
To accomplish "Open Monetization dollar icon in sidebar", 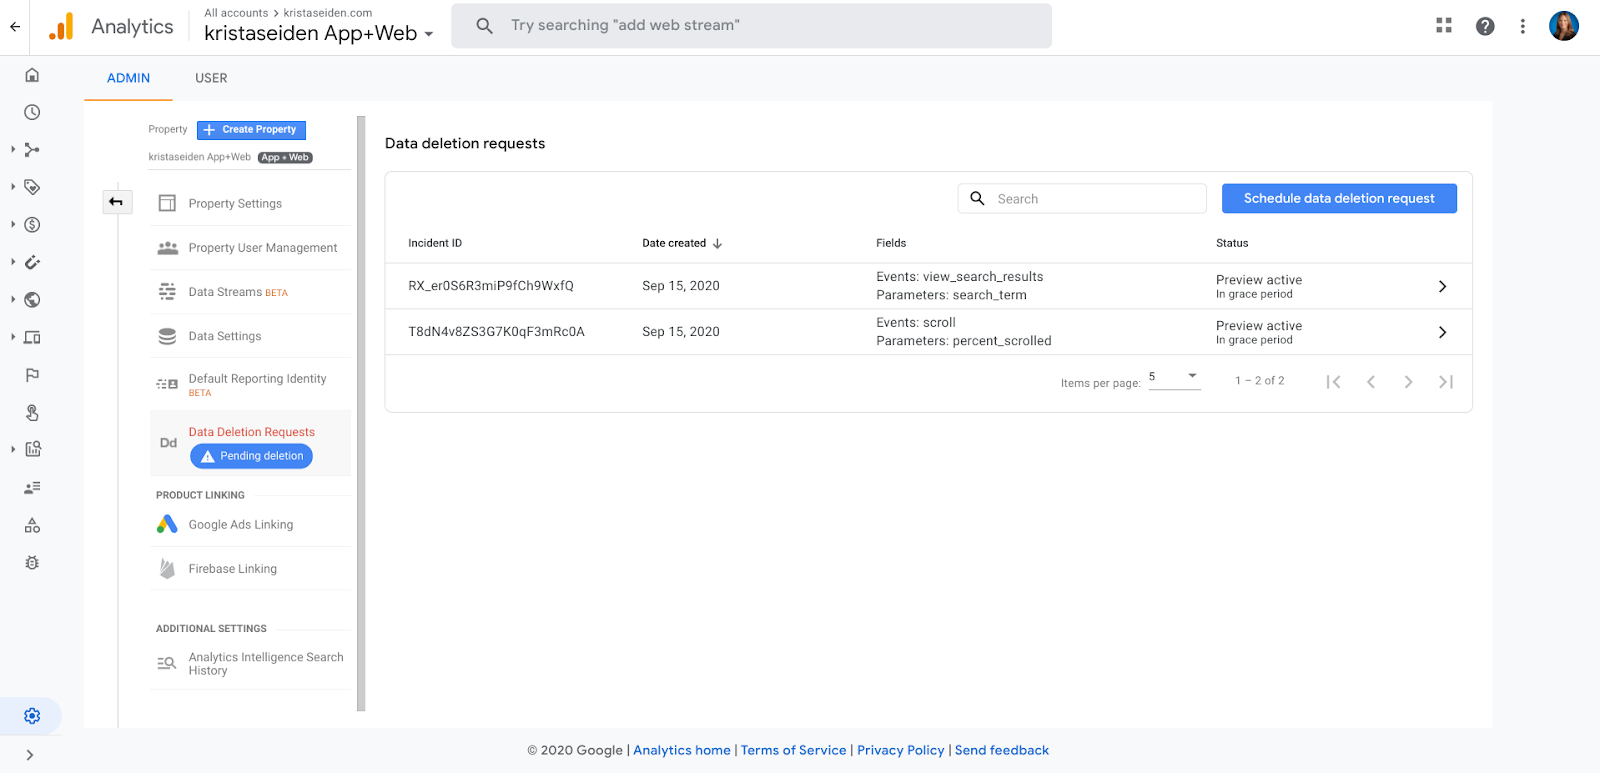I will click(x=32, y=225).
